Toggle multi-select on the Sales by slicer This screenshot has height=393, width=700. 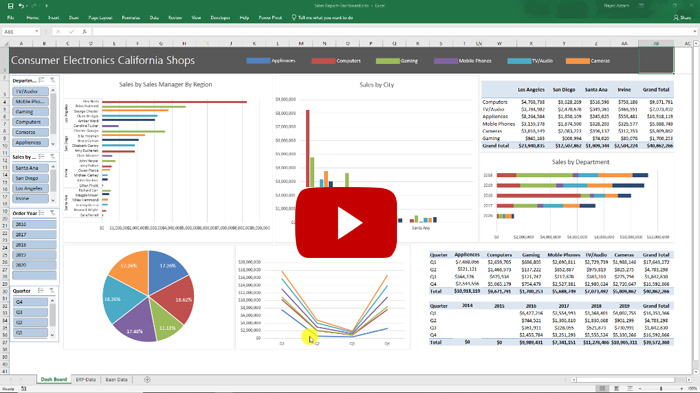point(42,157)
